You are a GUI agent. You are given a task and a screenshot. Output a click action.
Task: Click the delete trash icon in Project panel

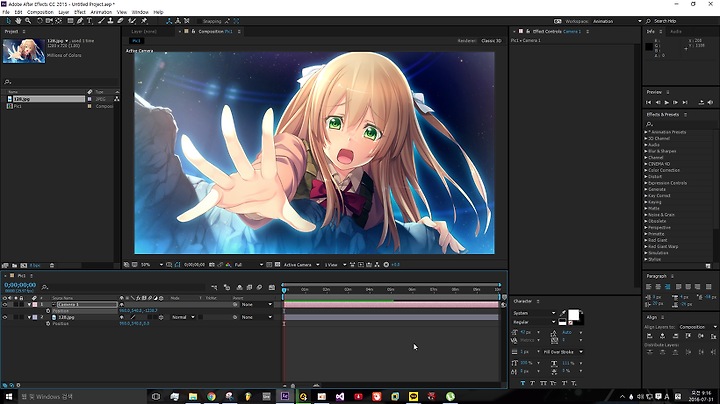click(52, 265)
